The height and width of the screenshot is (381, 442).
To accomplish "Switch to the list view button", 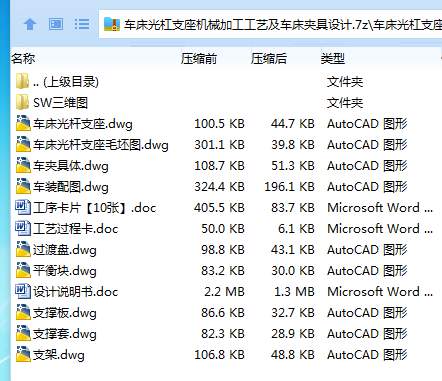I will tap(82, 24).
